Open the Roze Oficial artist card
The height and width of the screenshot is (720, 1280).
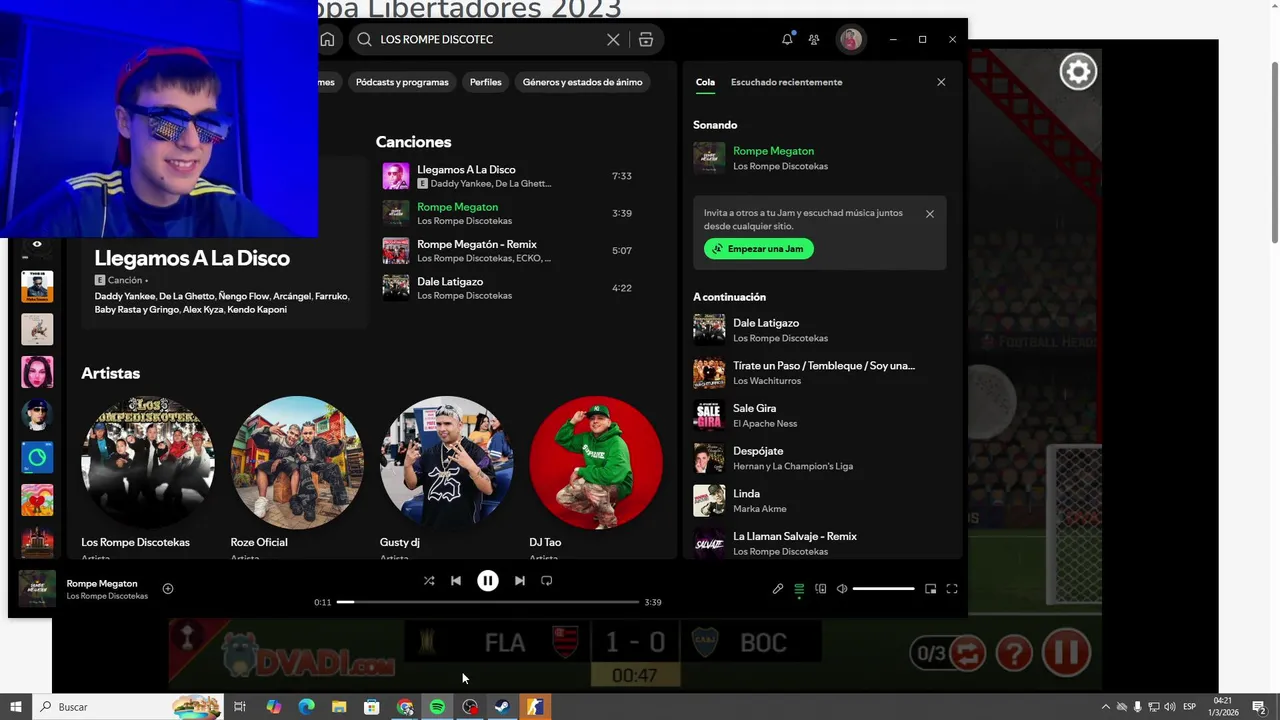(297, 475)
